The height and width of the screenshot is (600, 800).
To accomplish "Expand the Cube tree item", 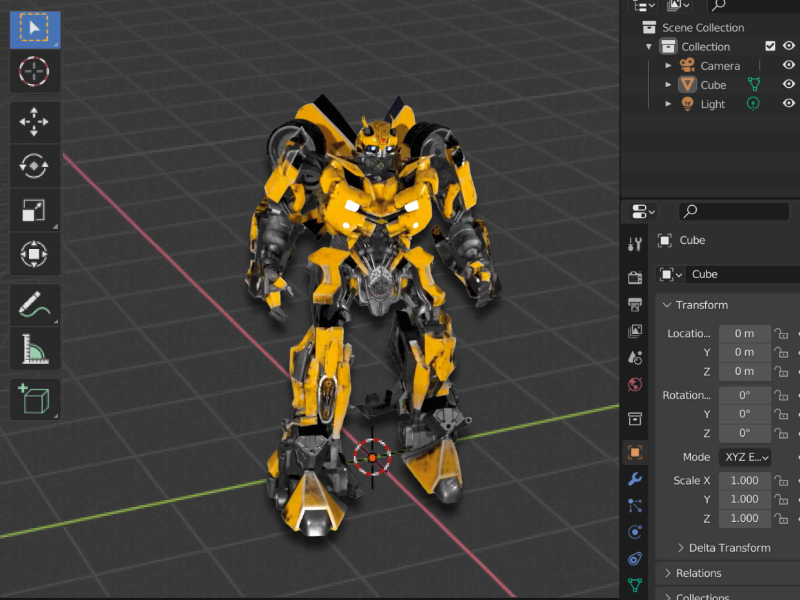I will [668, 85].
